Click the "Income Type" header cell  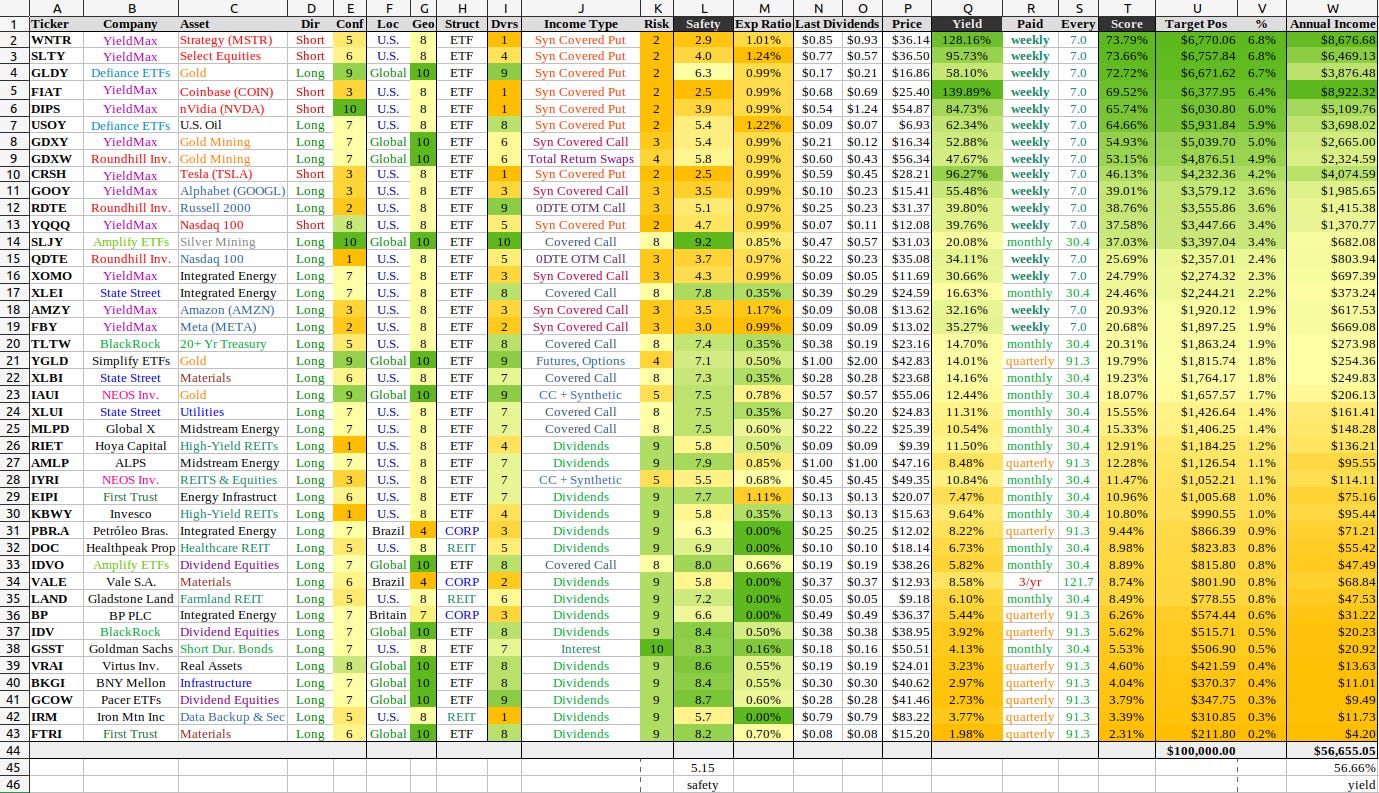click(x=581, y=23)
